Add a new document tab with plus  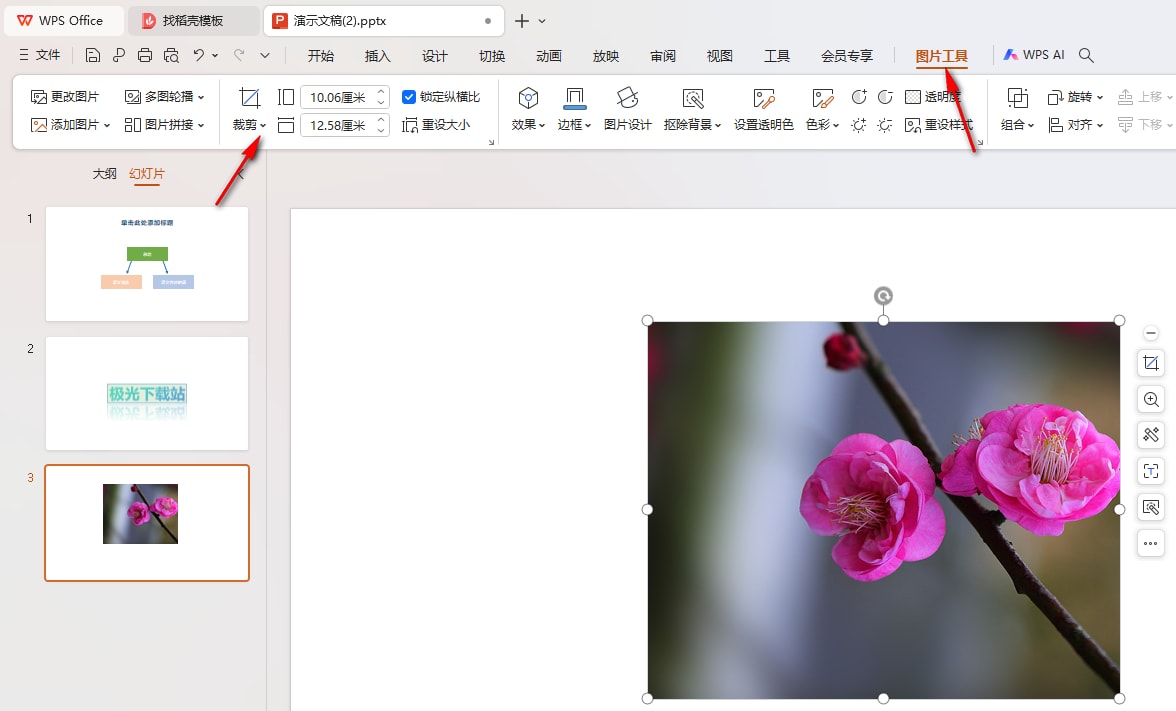(x=522, y=21)
